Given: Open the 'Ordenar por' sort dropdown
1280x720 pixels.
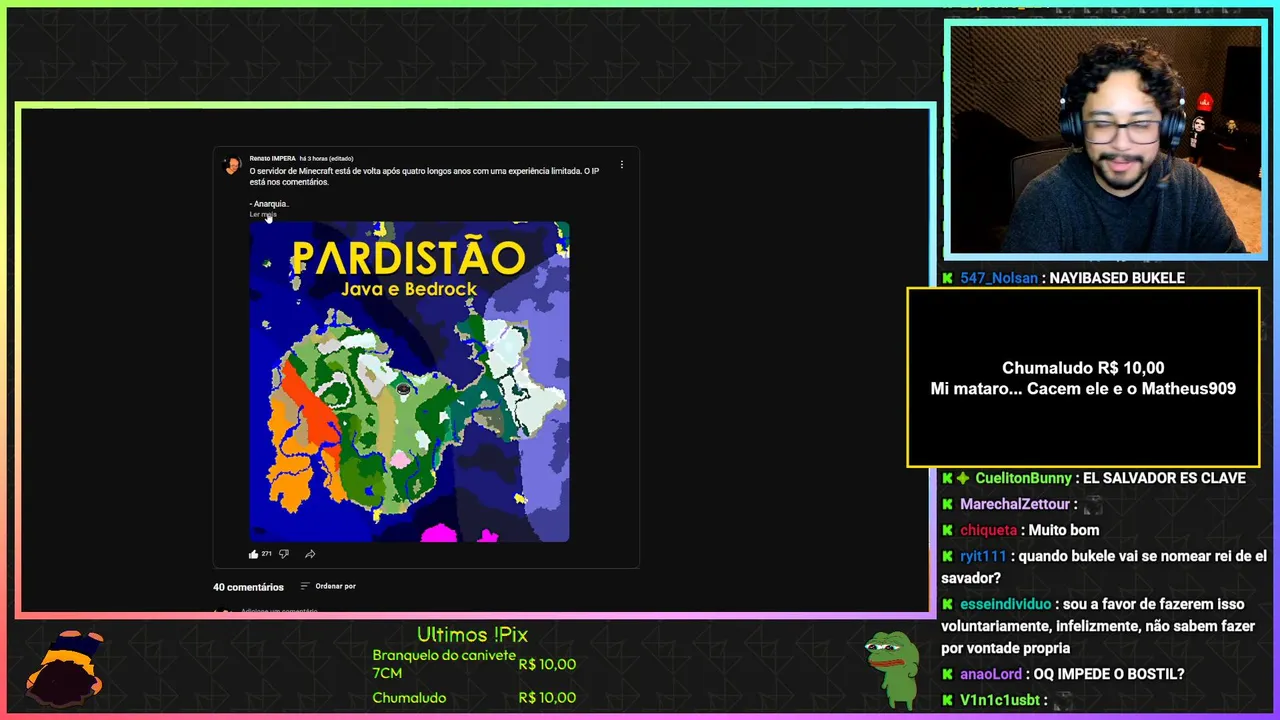Looking at the screenshot, I should tap(328, 586).
